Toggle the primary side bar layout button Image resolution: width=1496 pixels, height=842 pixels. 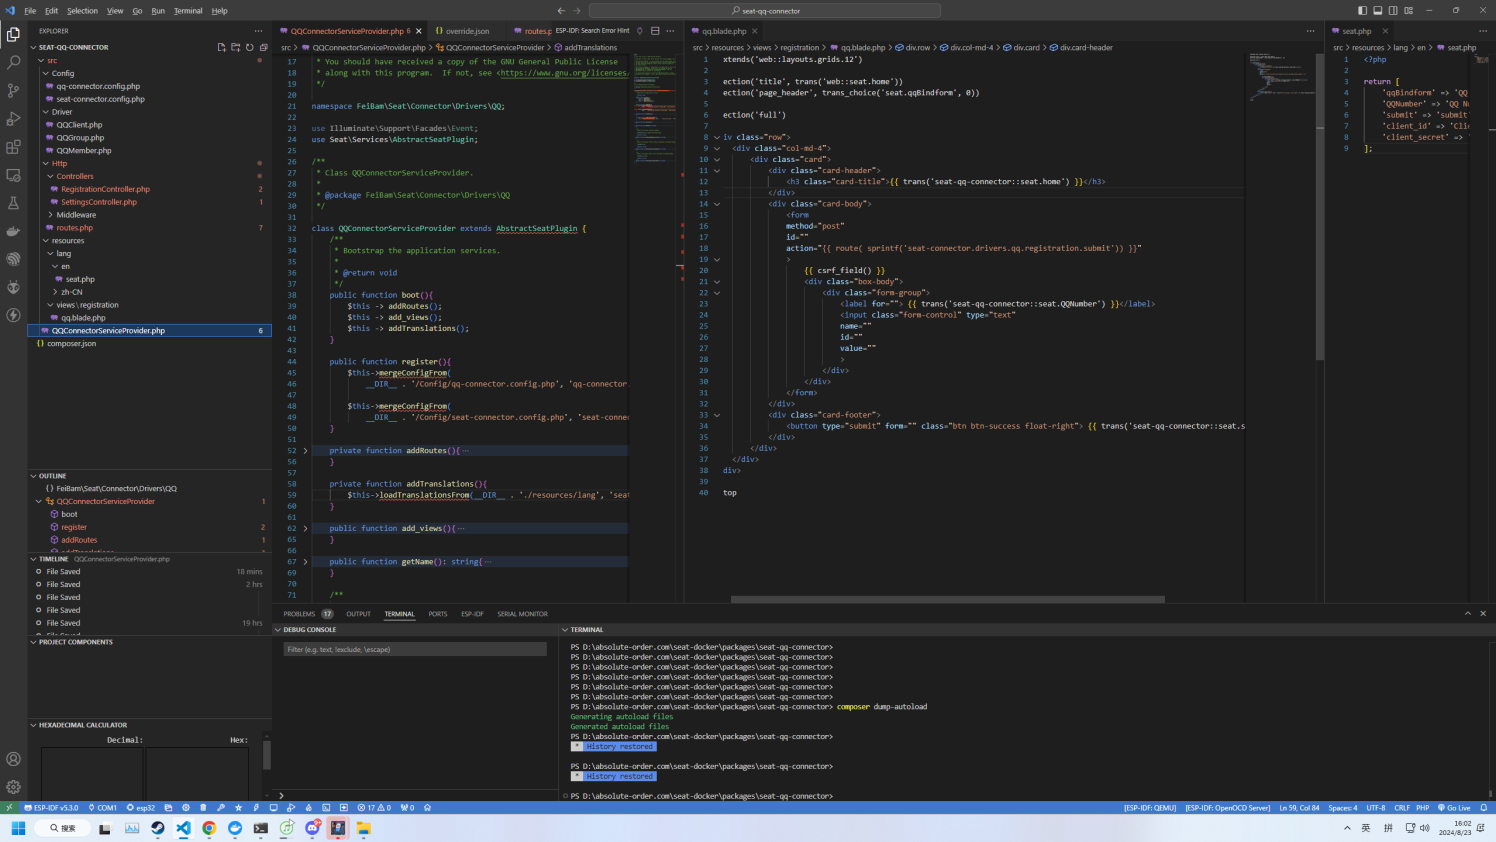1362,10
